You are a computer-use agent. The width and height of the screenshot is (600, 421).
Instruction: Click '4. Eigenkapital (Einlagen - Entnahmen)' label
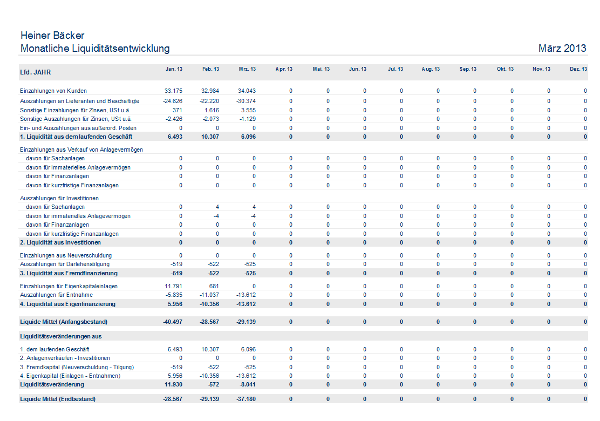(70, 376)
